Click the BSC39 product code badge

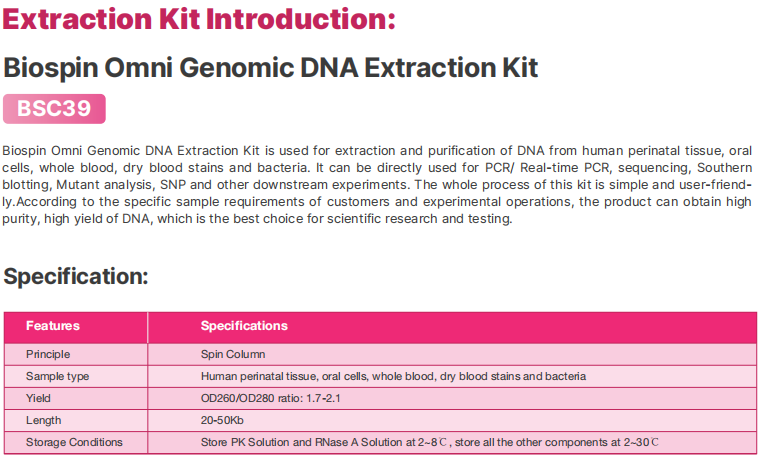(53, 108)
